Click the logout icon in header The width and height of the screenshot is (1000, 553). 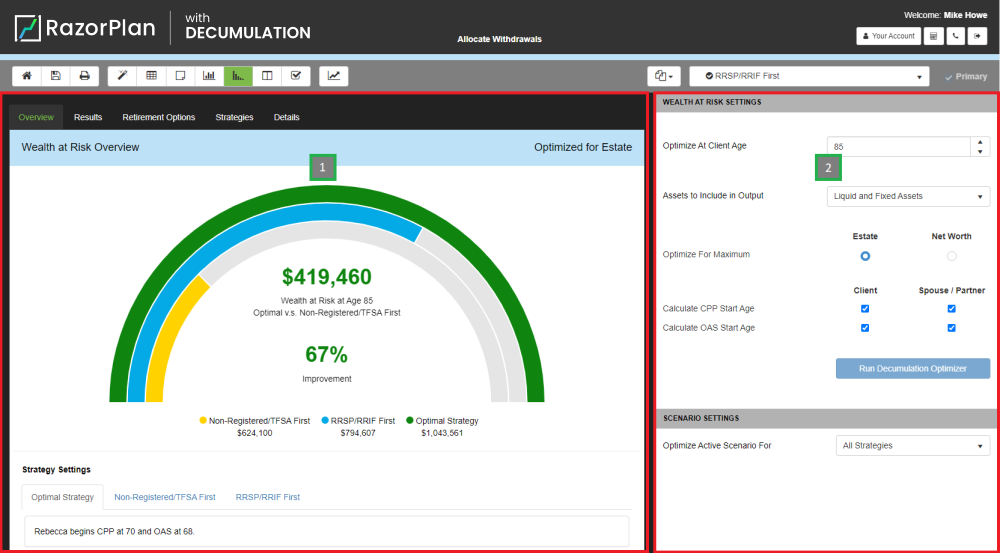(978, 36)
